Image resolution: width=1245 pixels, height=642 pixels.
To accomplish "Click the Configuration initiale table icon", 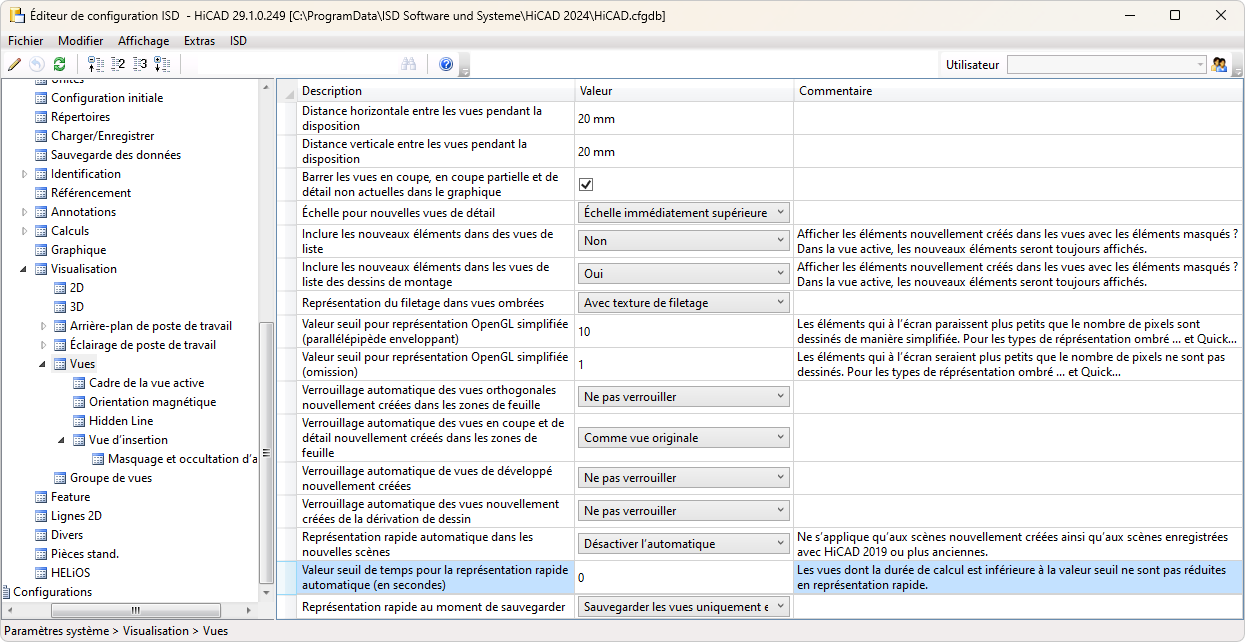I will pyautogui.click(x=41, y=98).
